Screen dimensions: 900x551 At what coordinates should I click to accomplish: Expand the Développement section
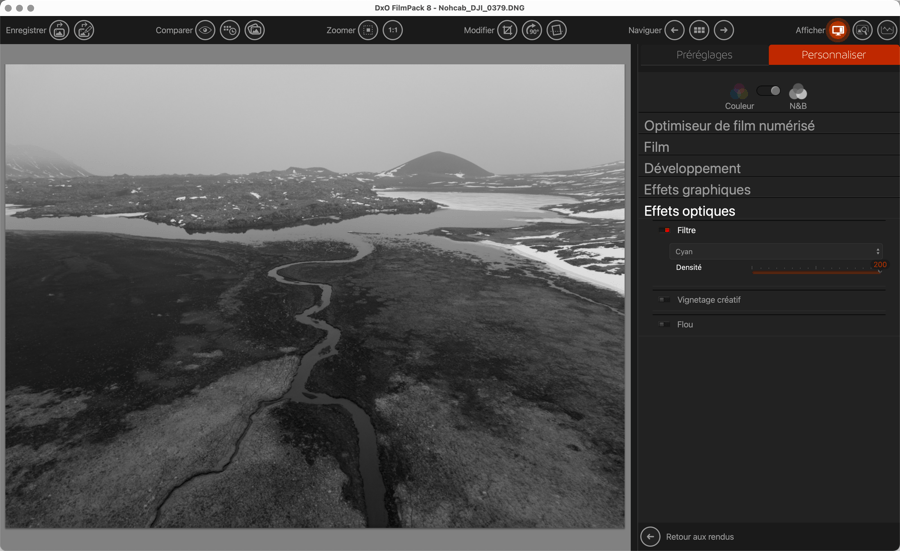[692, 168]
